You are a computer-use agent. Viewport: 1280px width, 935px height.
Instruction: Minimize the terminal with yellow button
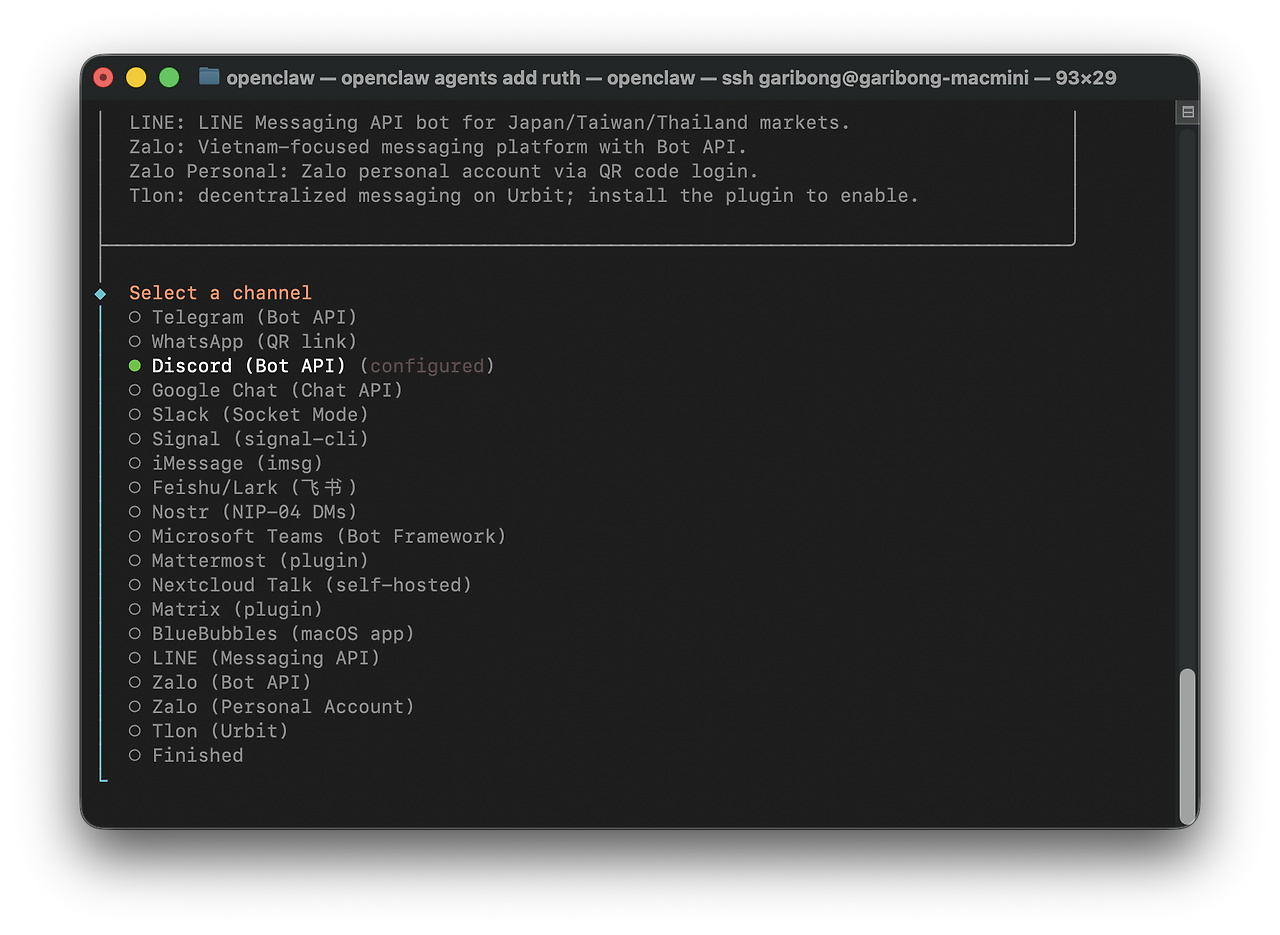[x=136, y=77]
